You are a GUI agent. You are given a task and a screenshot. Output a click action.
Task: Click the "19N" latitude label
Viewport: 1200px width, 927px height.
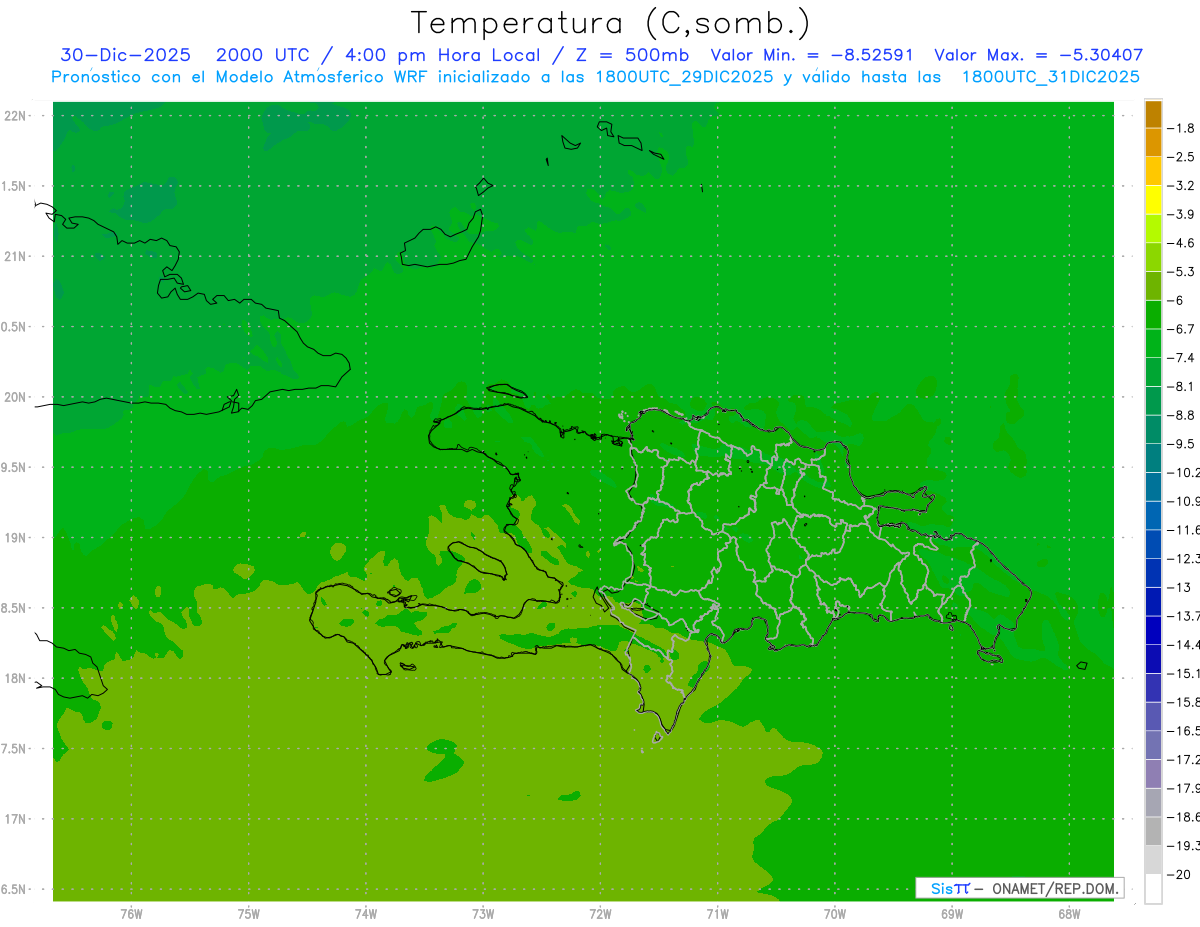point(15,538)
